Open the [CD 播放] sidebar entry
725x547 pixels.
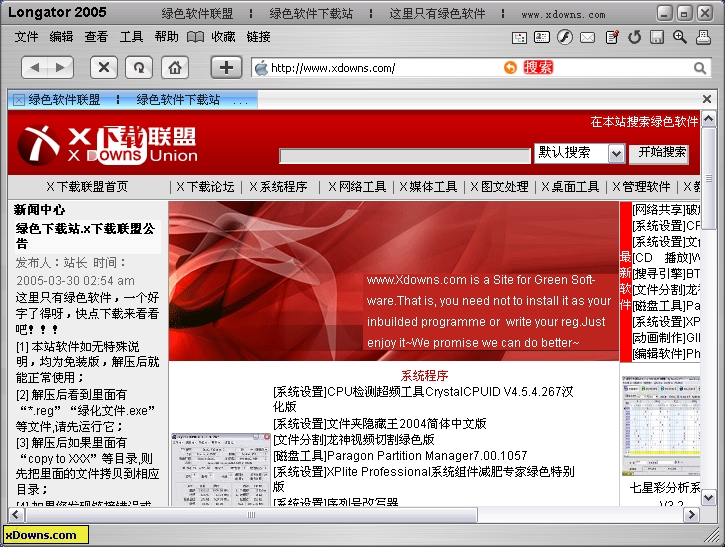click(x=666, y=258)
